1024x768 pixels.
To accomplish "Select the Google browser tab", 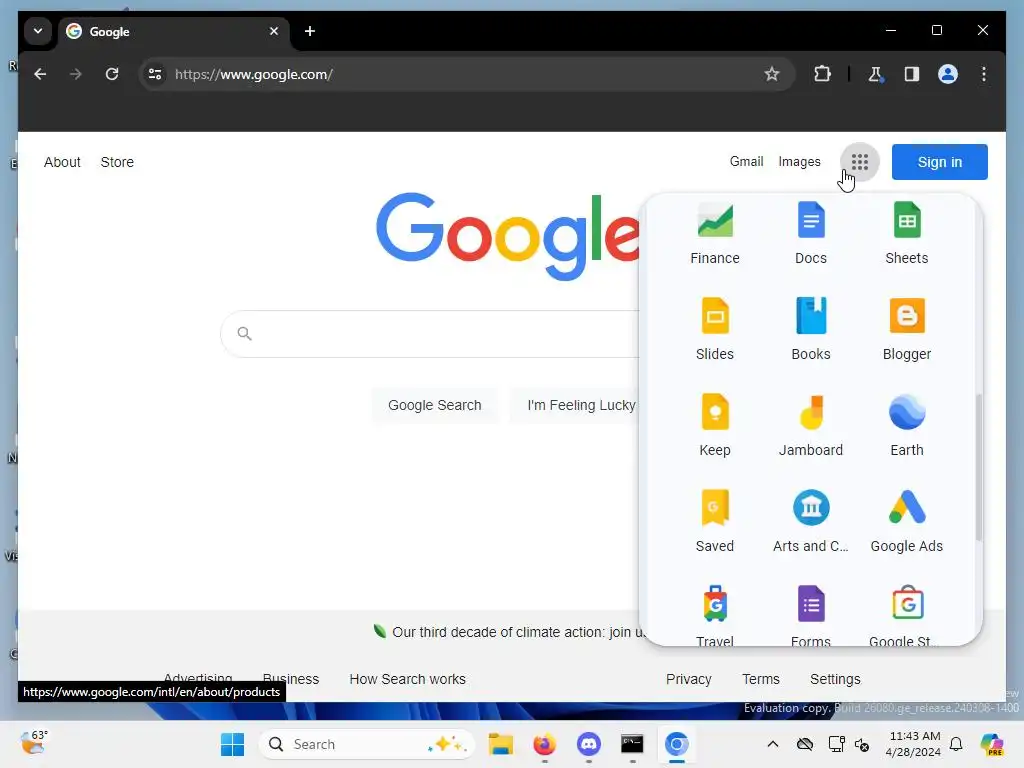I will (174, 31).
